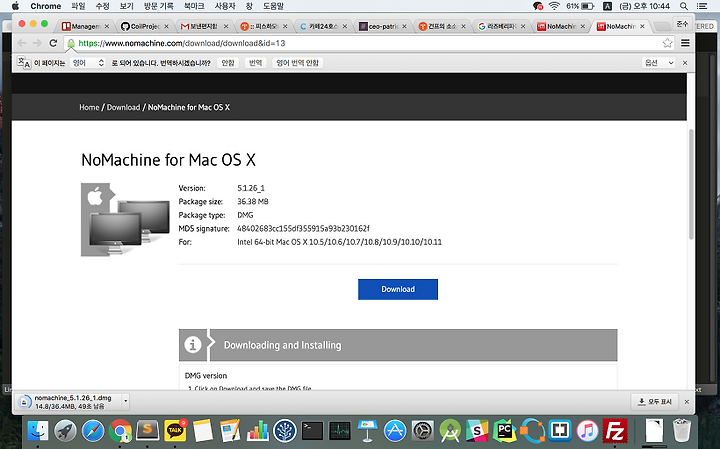Screen dimensions: 720x449
Task: Open Finder from the dock
Action: pyautogui.click(x=38, y=431)
